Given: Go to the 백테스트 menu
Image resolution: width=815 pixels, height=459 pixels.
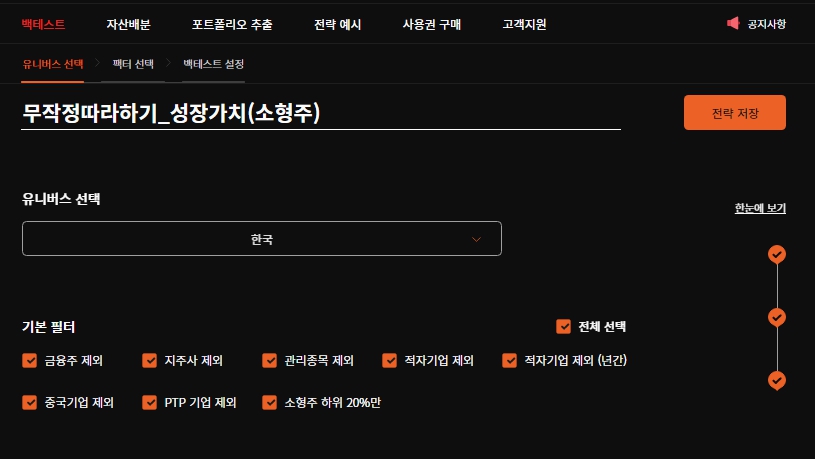Looking at the screenshot, I should (x=43, y=24).
